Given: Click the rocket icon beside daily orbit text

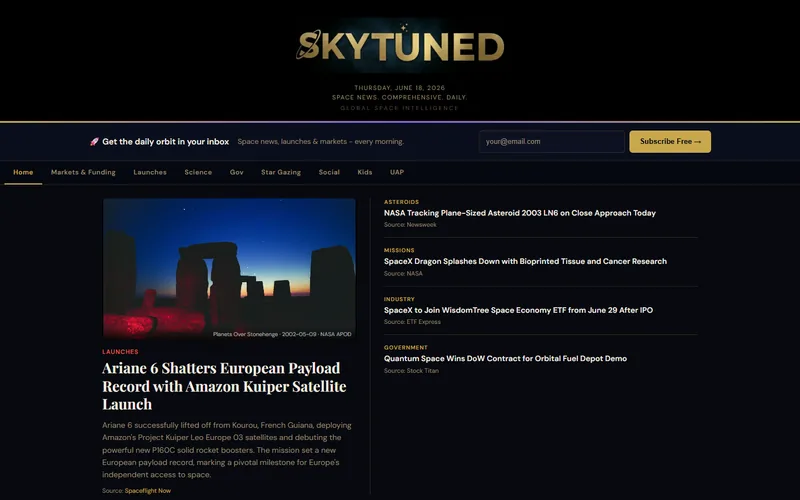Looking at the screenshot, I should click(94, 142).
